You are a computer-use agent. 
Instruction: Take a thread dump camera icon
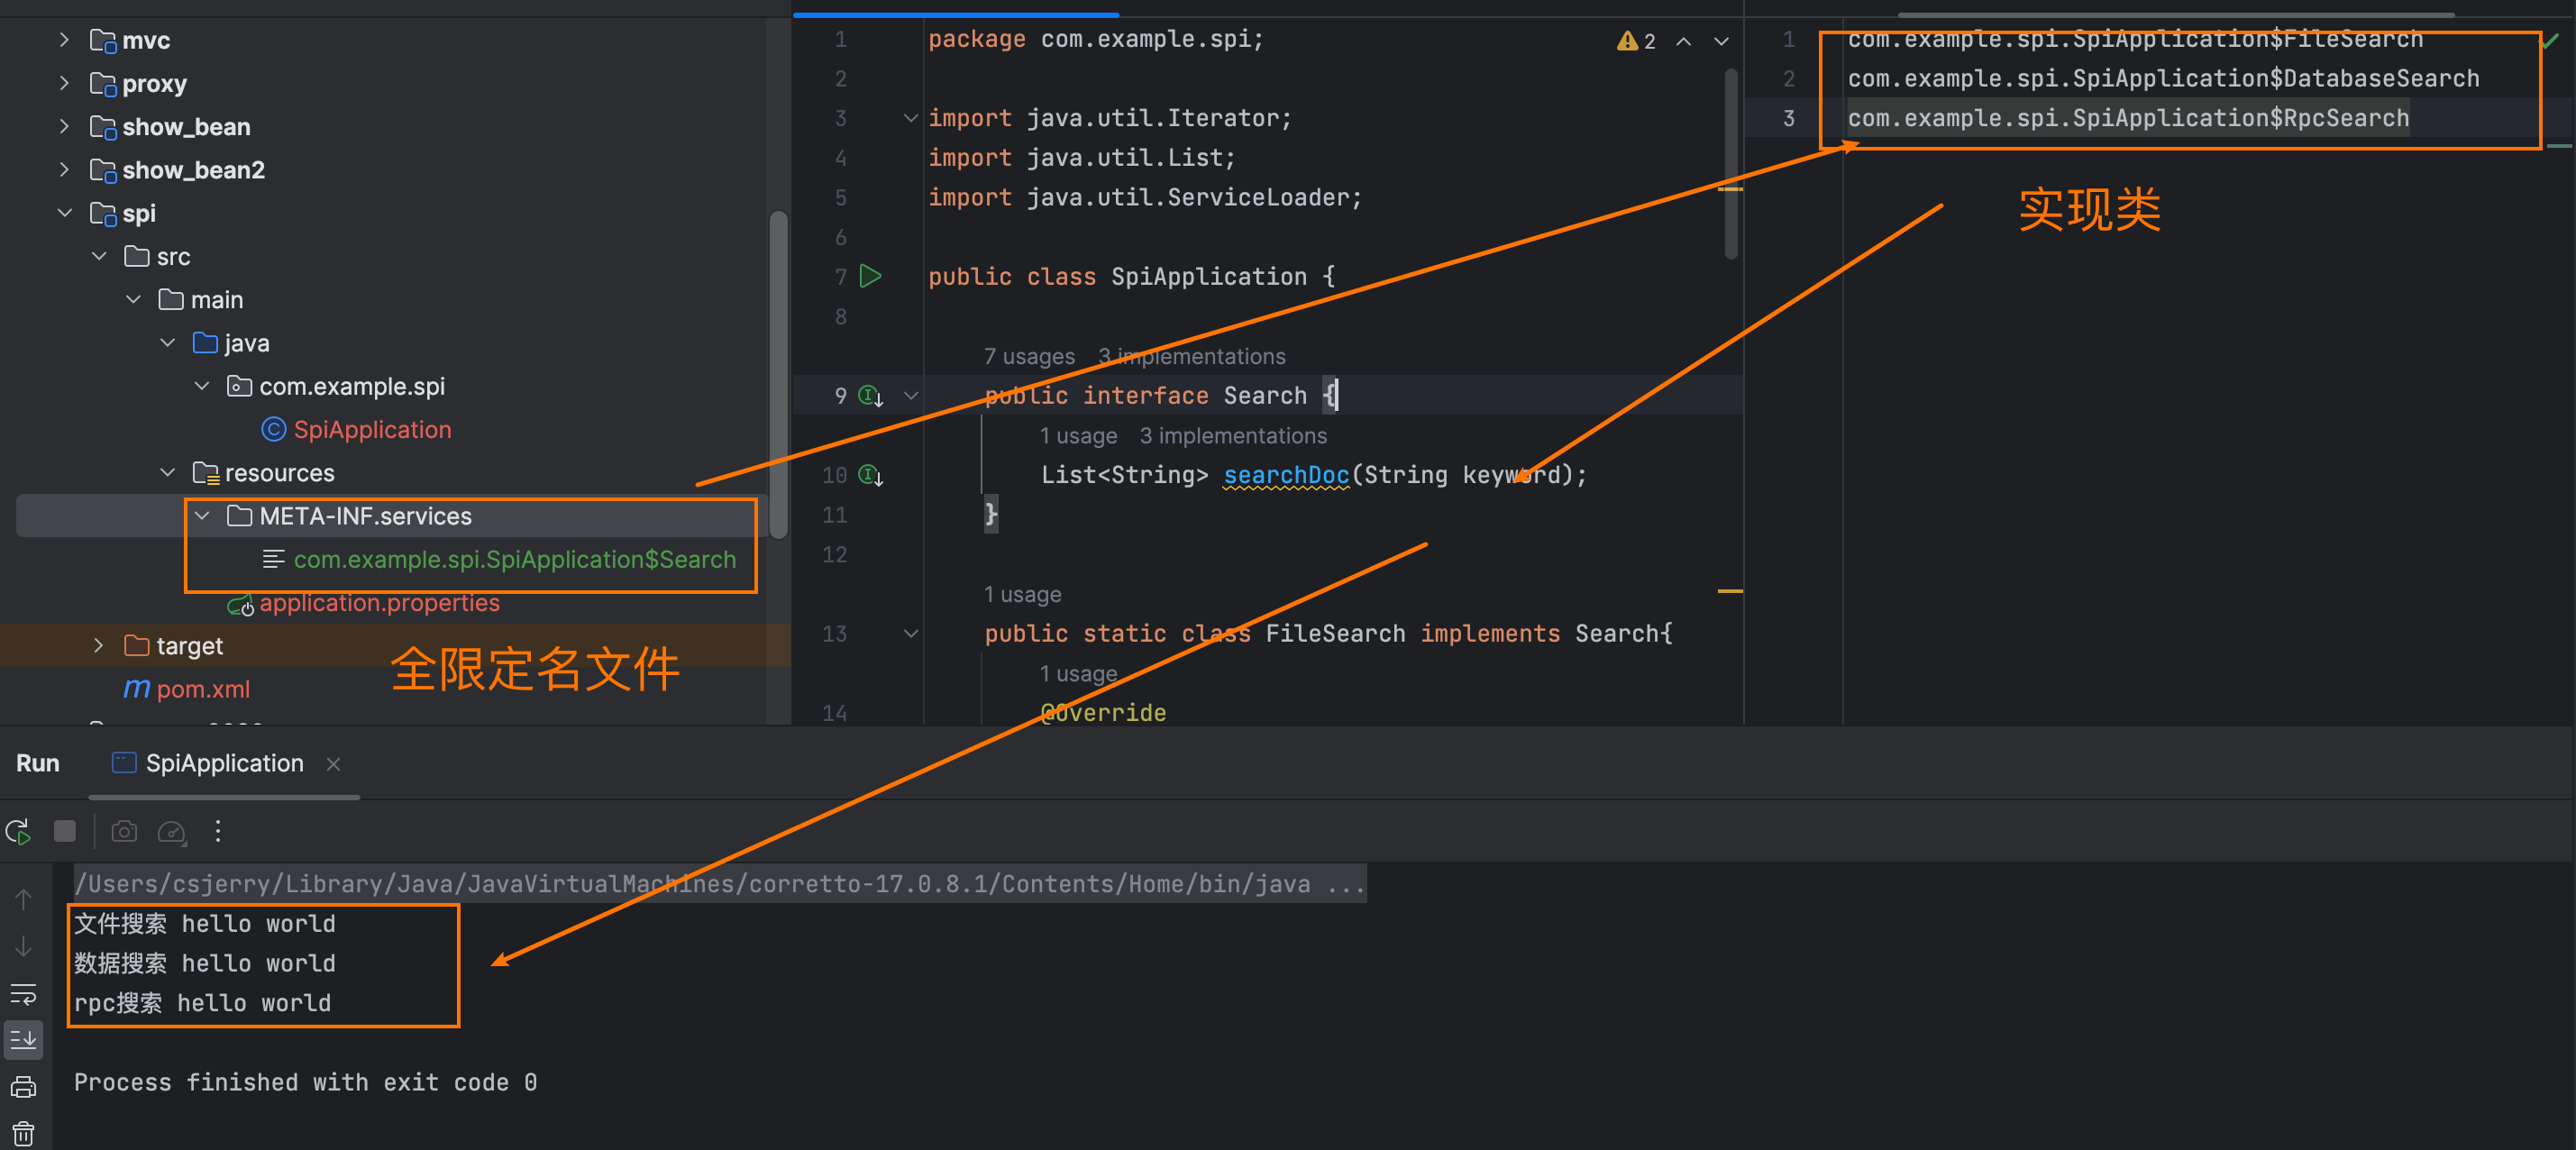(124, 831)
